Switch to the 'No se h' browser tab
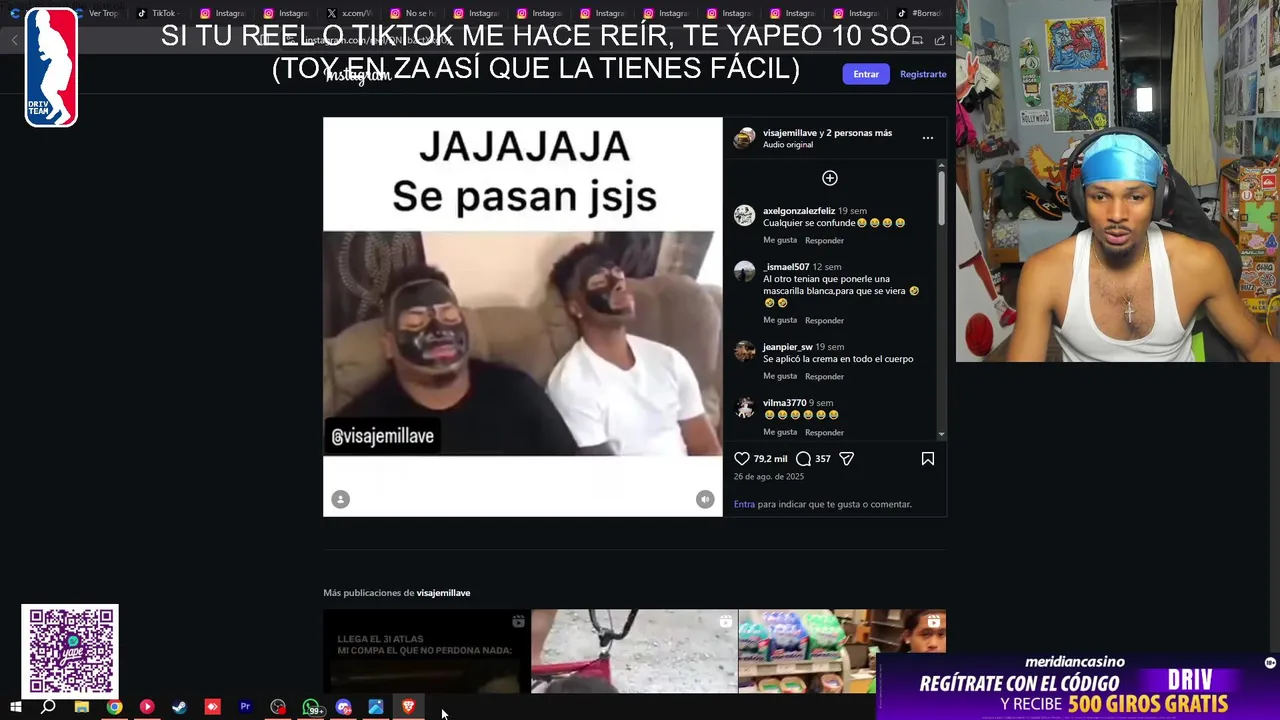Image resolution: width=1280 pixels, height=720 pixels. (412, 13)
